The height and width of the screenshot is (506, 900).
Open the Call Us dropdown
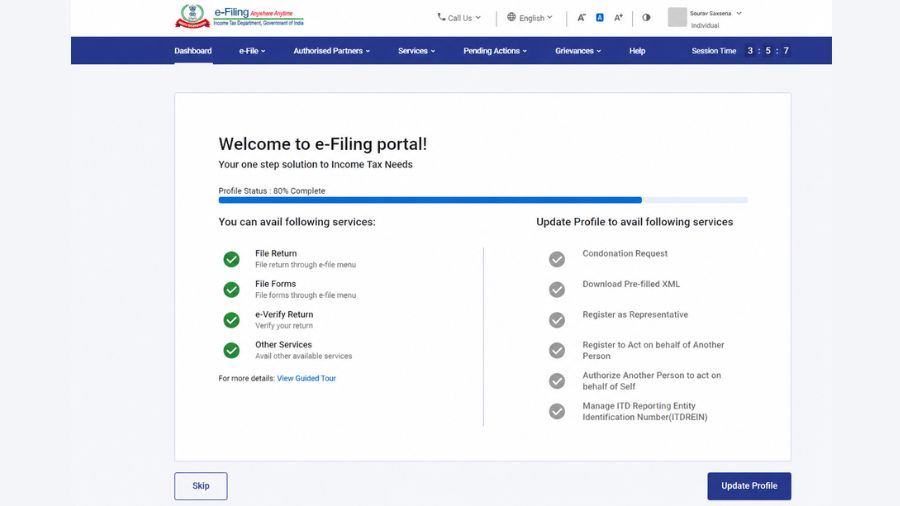coord(459,18)
